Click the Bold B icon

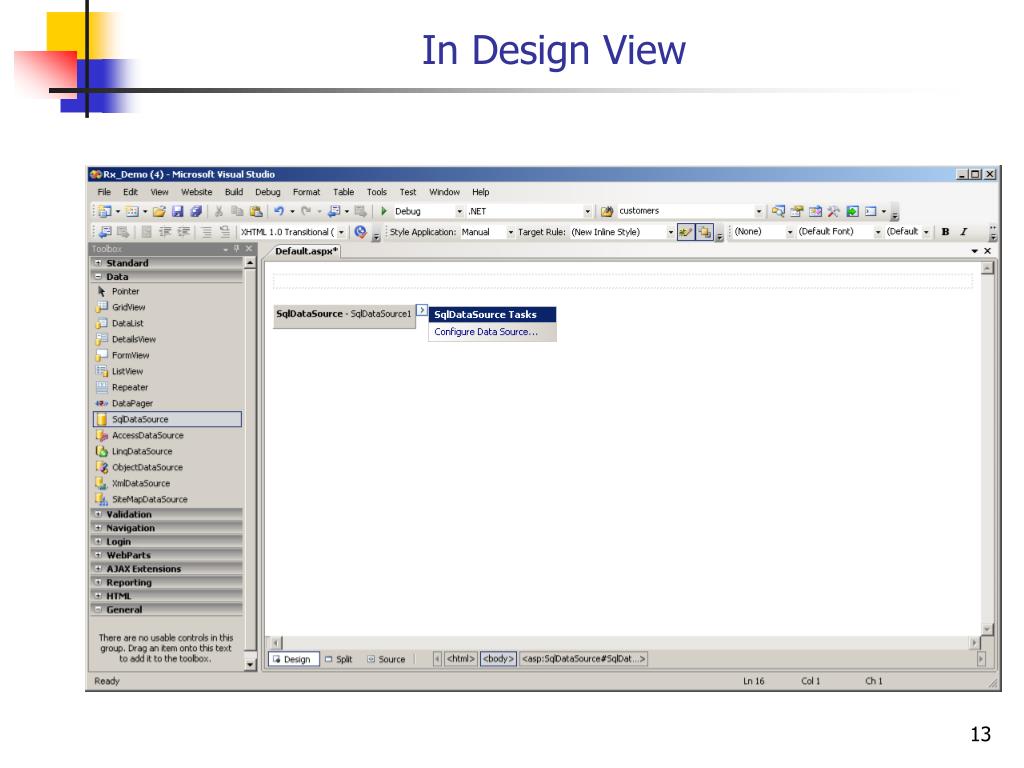[945, 232]
